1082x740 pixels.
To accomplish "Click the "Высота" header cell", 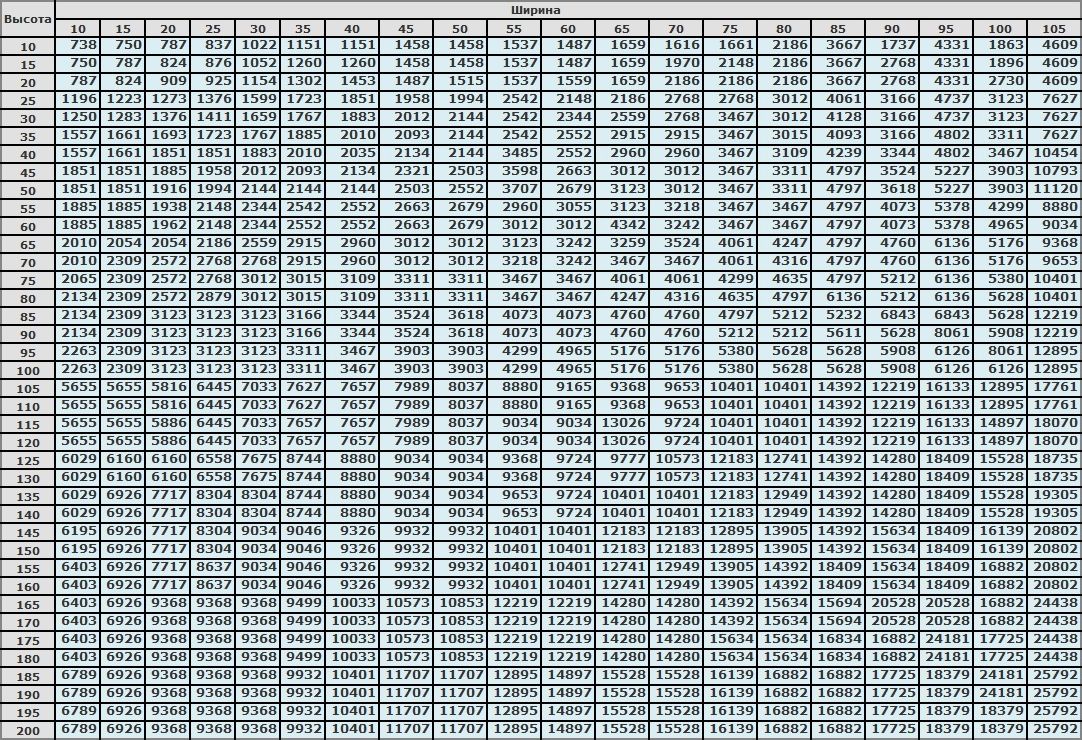I will tap(27, 19).
